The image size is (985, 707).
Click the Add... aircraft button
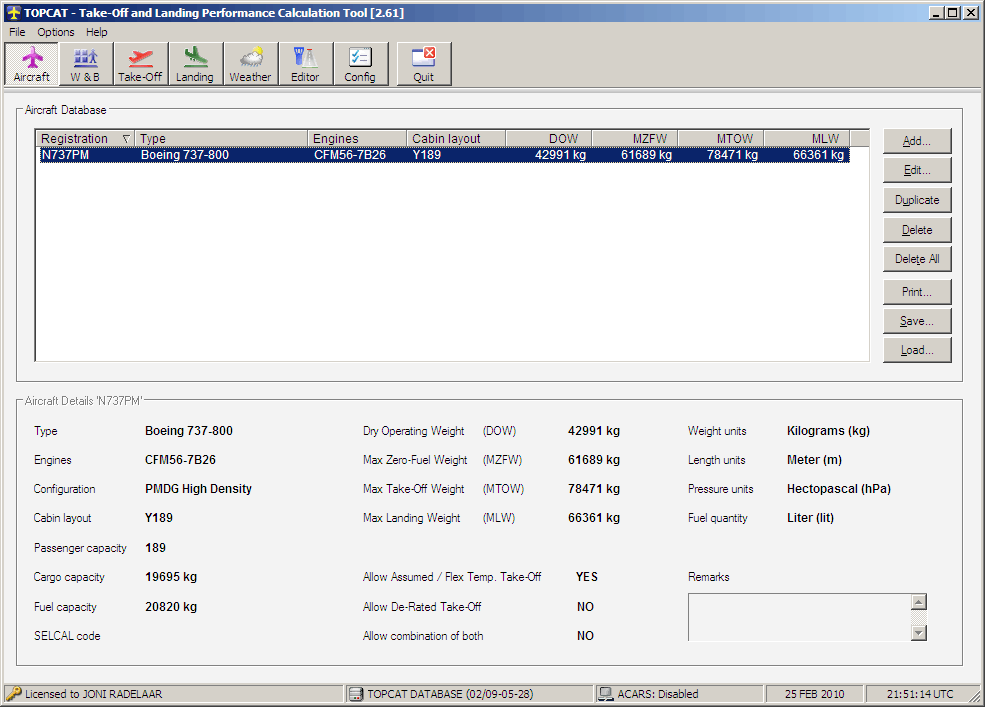pos(917,141)
